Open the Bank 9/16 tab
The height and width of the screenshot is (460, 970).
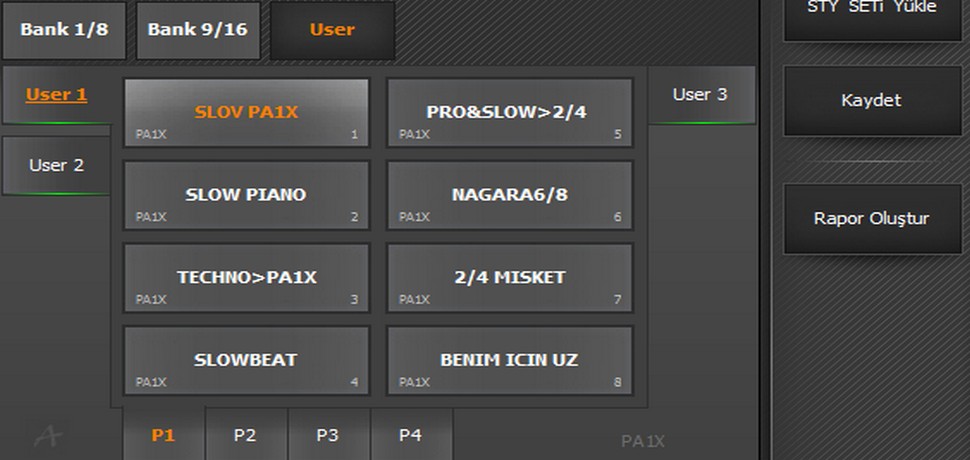(199, 30)
